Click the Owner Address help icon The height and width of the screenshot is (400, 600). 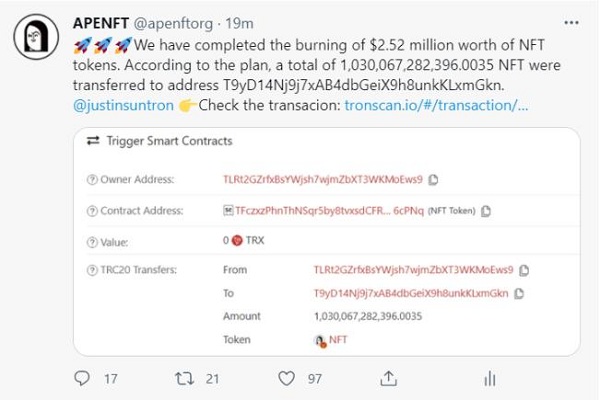pos(92,180)
